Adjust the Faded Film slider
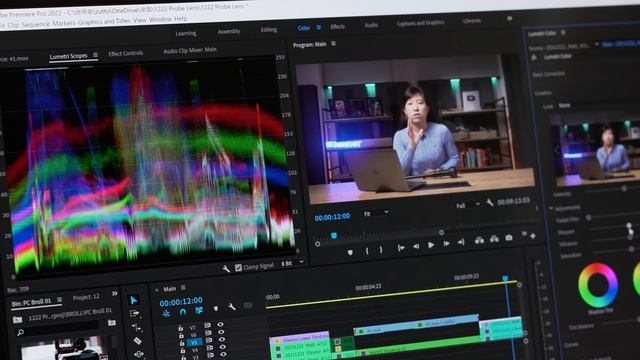The width and height of the screenshot is (640, 360). pyautogui.click(x=588, y=218)
